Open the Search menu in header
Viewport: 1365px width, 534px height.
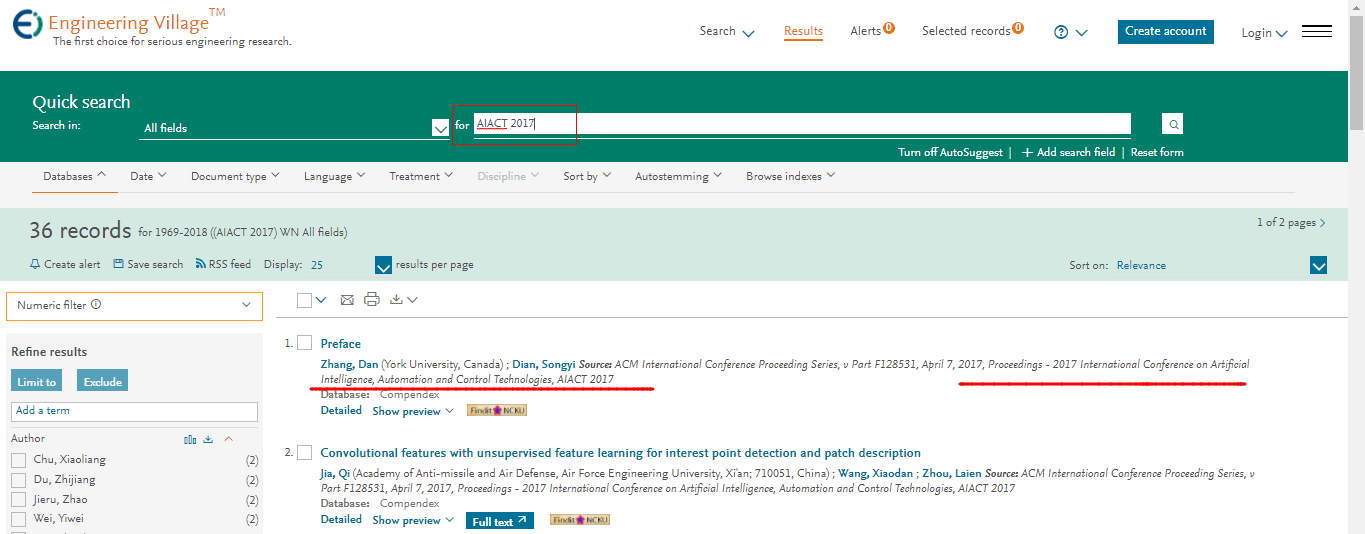point(726,31)
